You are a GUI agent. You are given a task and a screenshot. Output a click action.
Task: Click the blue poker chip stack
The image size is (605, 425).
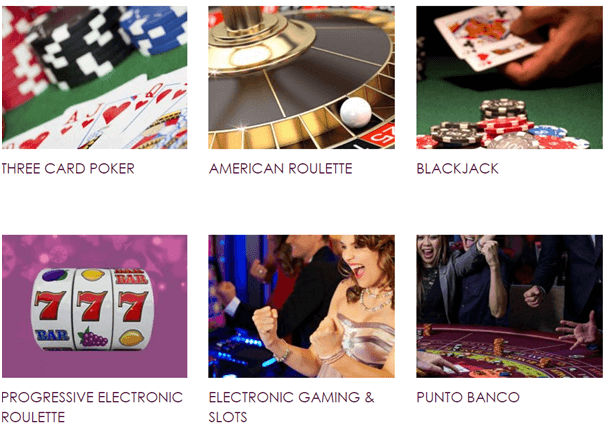[x=154, y=29]
